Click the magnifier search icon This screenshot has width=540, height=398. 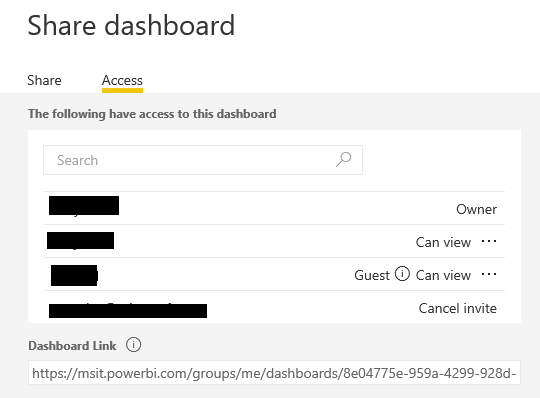coord(344,159)
